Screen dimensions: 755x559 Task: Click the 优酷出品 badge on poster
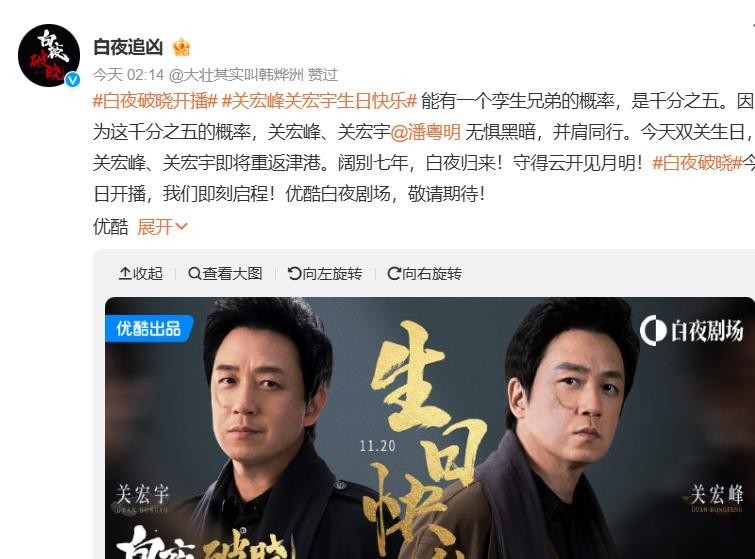[149, 329]
